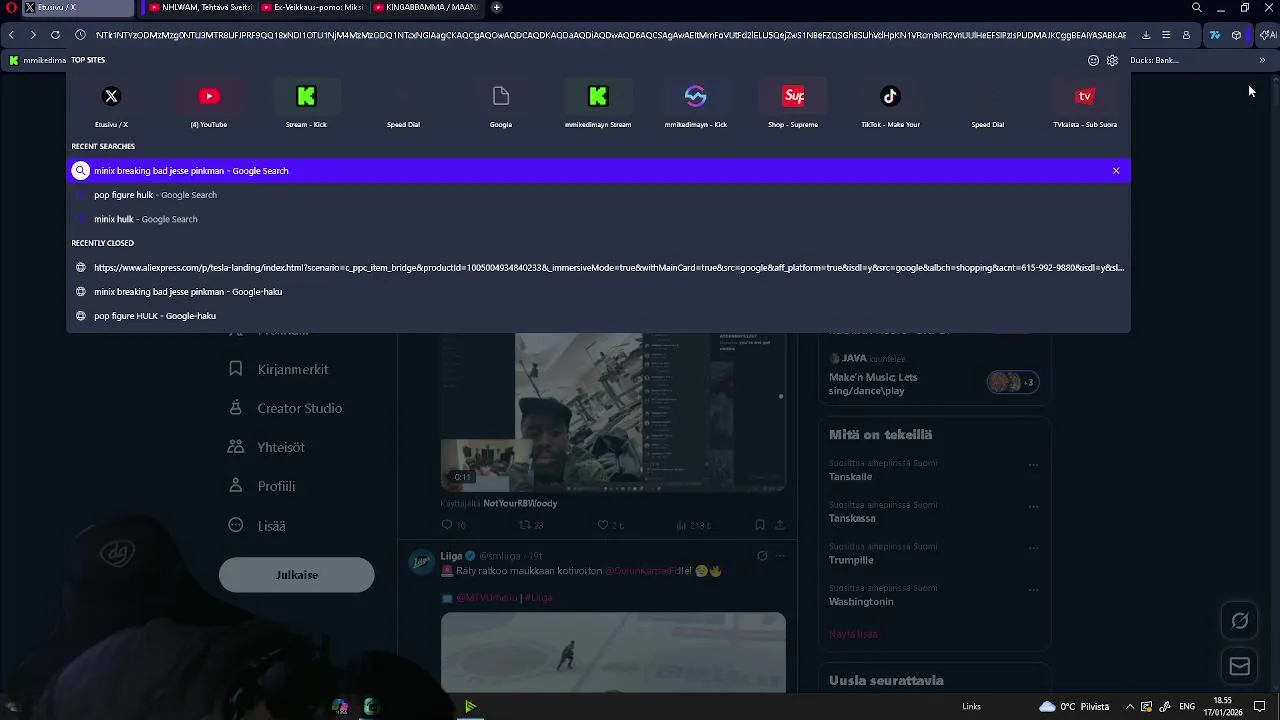The image size is (1280, 720).
Task: Switch to the KINGABBAMMA YouTube tab
Action: click(x=424, y=8)
